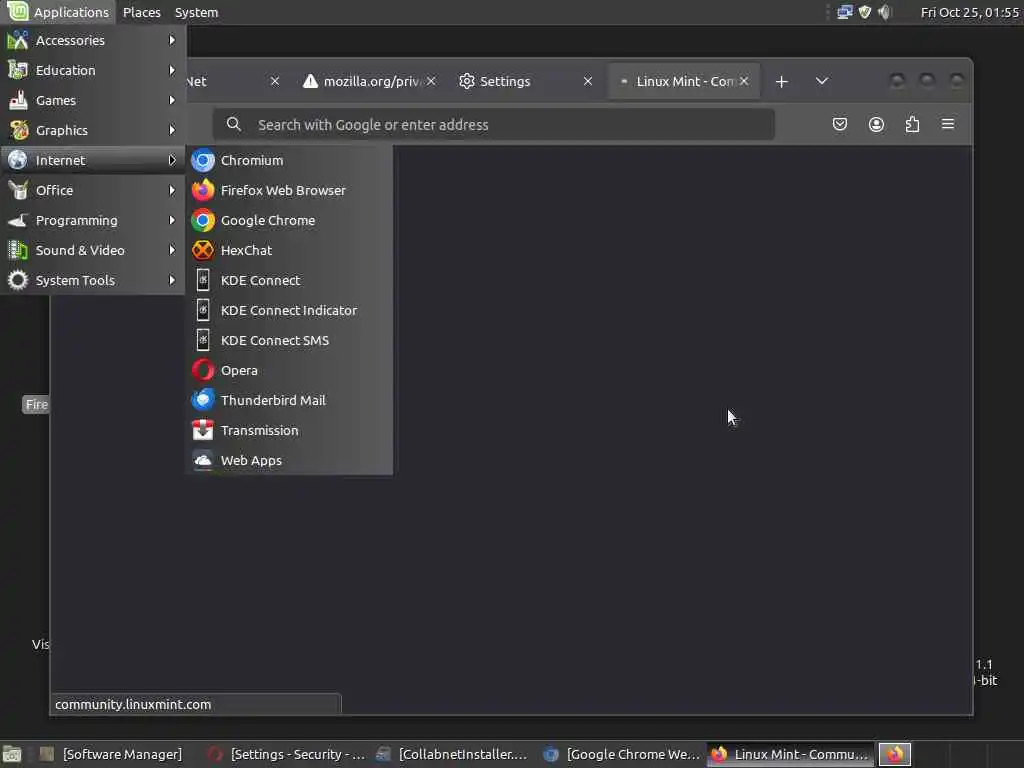Click the Linux Mint logo menu icon
The height and width of the screenshot is (768, 1024).
tap(18, 12)
